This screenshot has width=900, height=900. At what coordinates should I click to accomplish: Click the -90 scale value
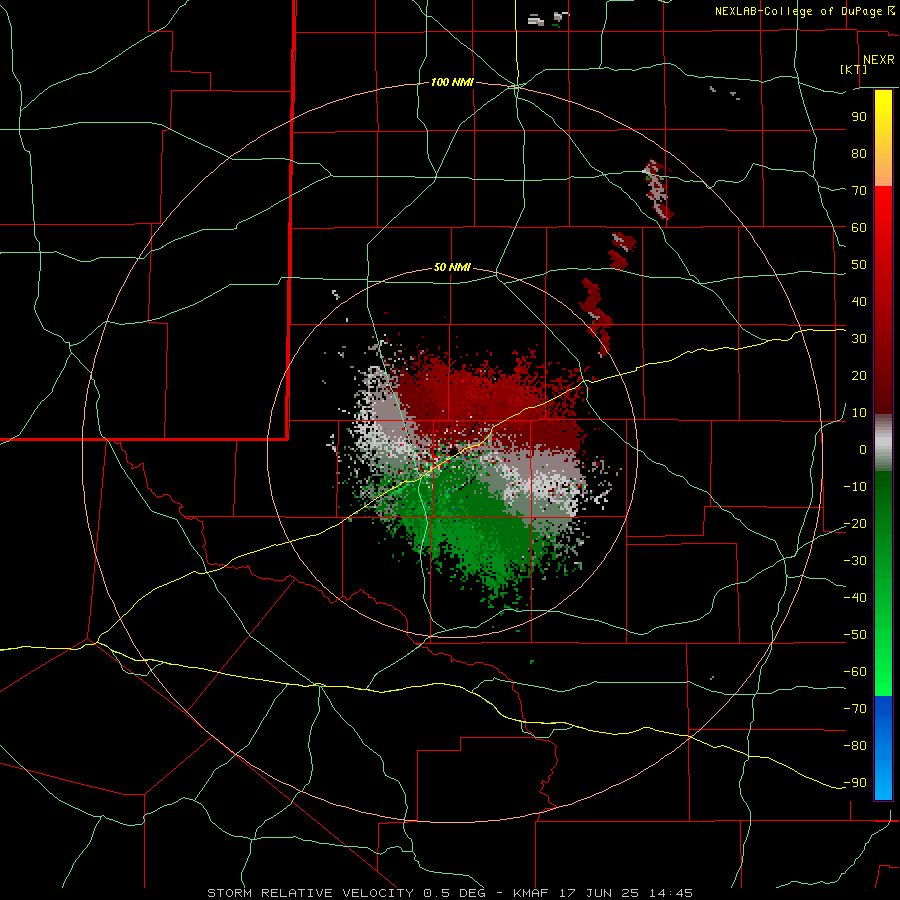855,783
